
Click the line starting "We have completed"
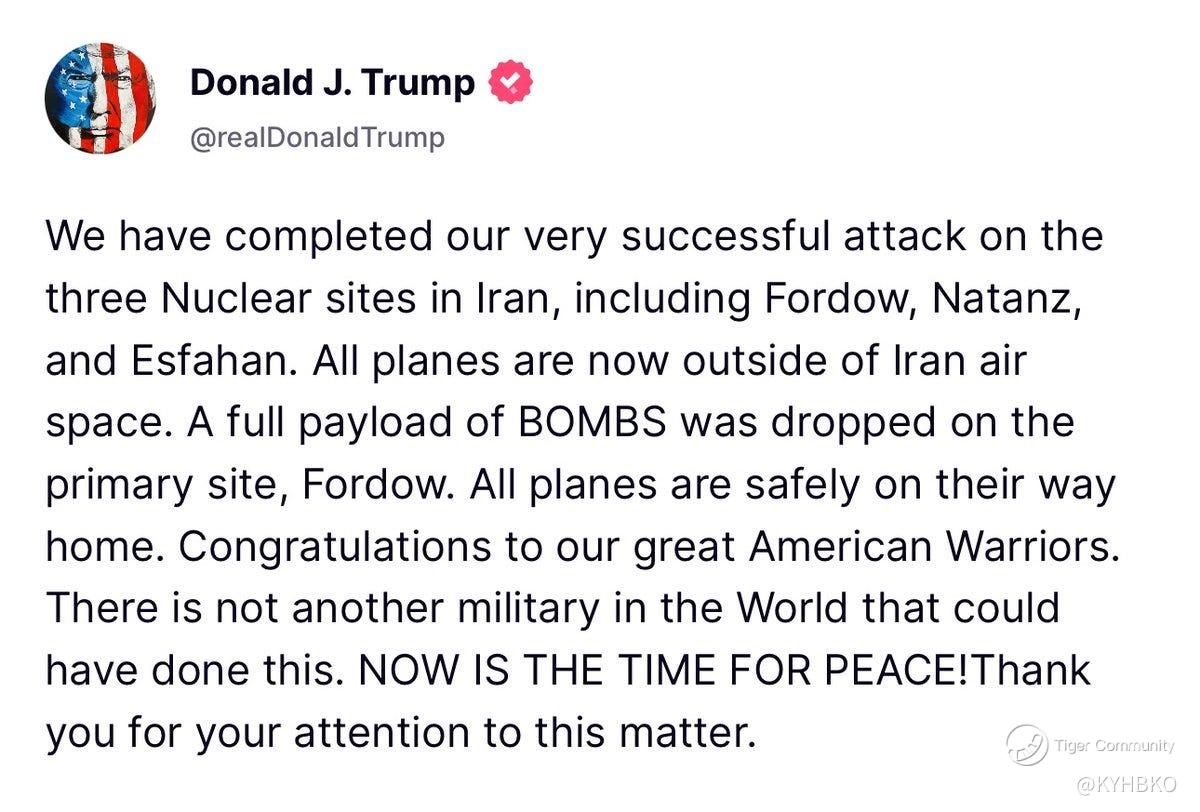point(574,237)
